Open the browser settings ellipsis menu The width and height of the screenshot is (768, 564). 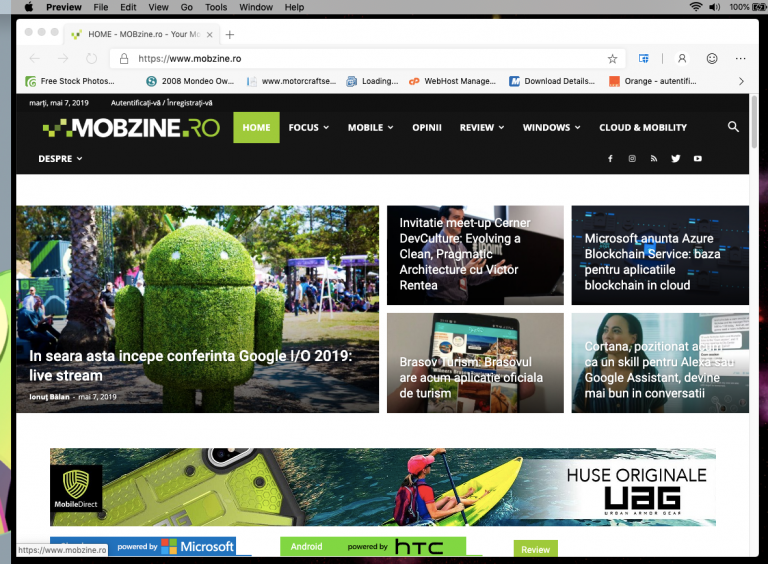click(x=740, y=59)
